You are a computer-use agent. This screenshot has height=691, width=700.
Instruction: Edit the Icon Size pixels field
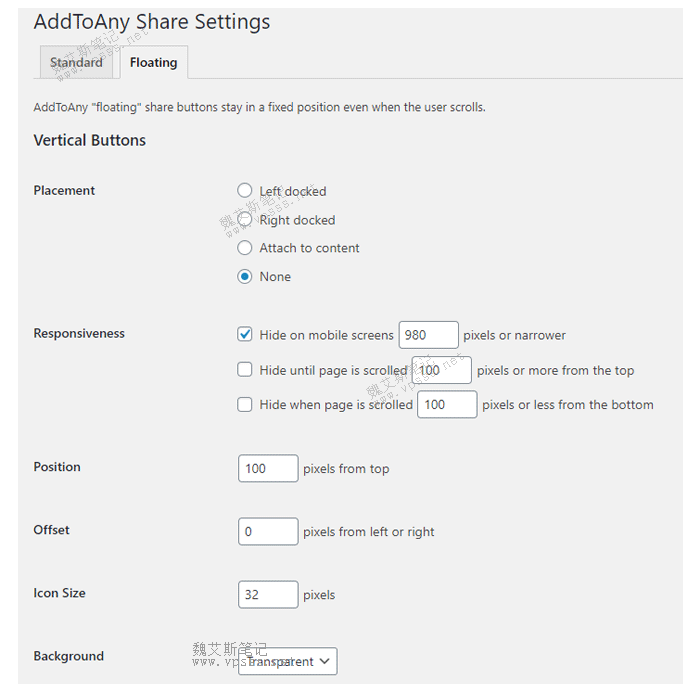coord(268,594)
